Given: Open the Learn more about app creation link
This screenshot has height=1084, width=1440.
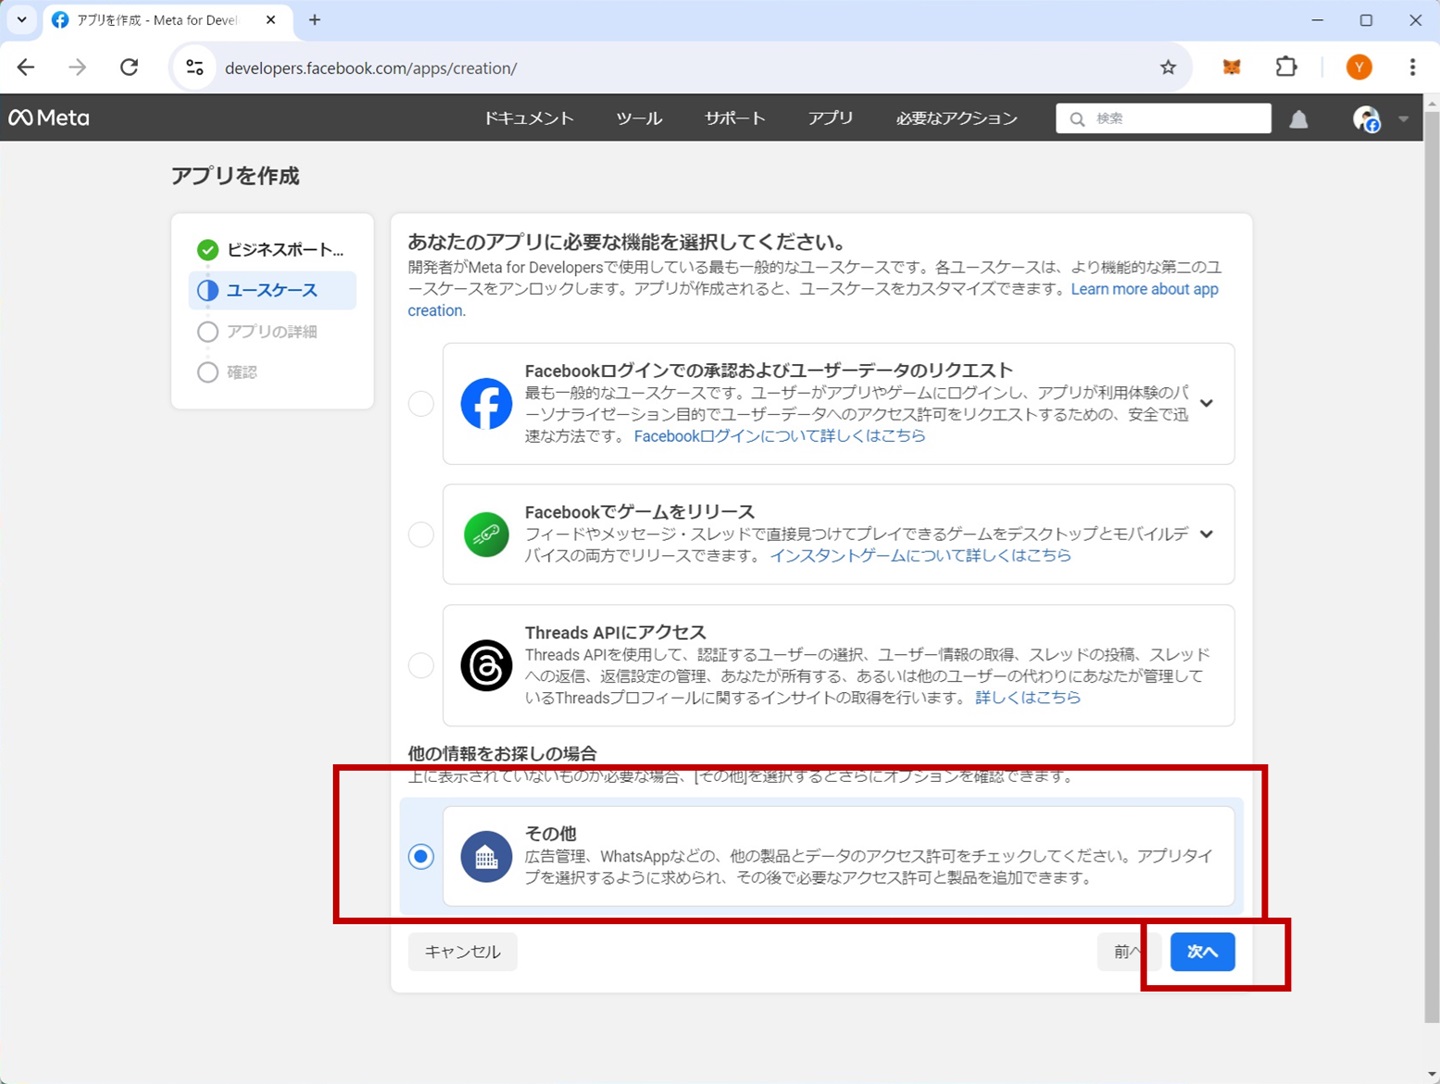Looking at the screenshot, I should 1144,289.
